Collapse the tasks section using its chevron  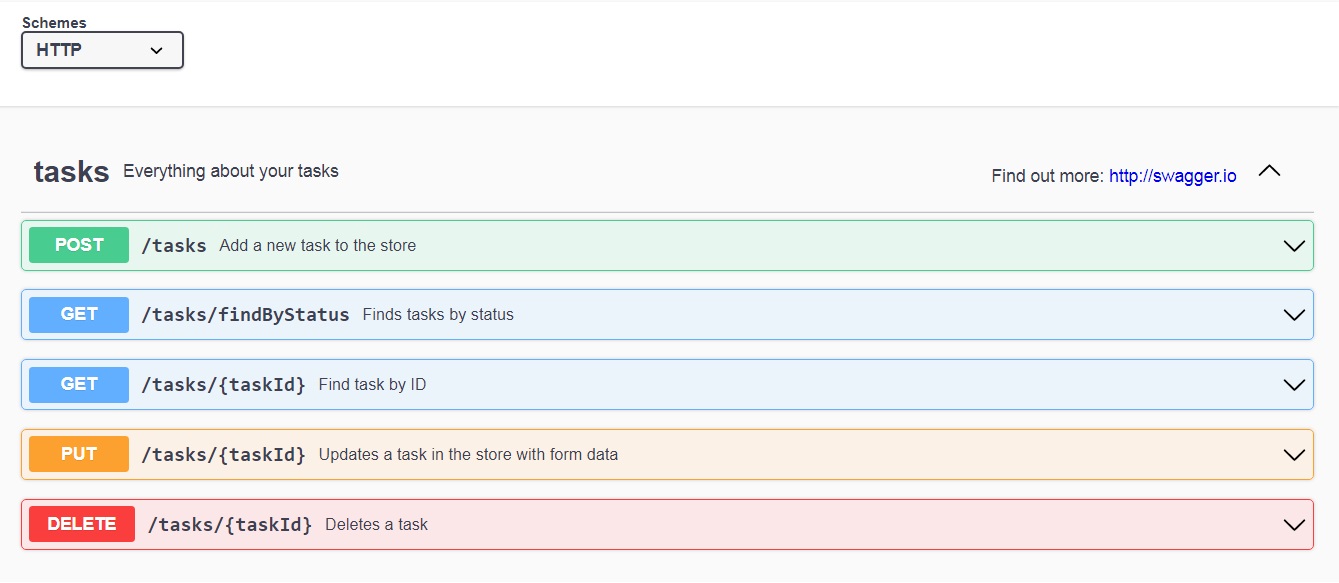click(x=1270, y=170)
